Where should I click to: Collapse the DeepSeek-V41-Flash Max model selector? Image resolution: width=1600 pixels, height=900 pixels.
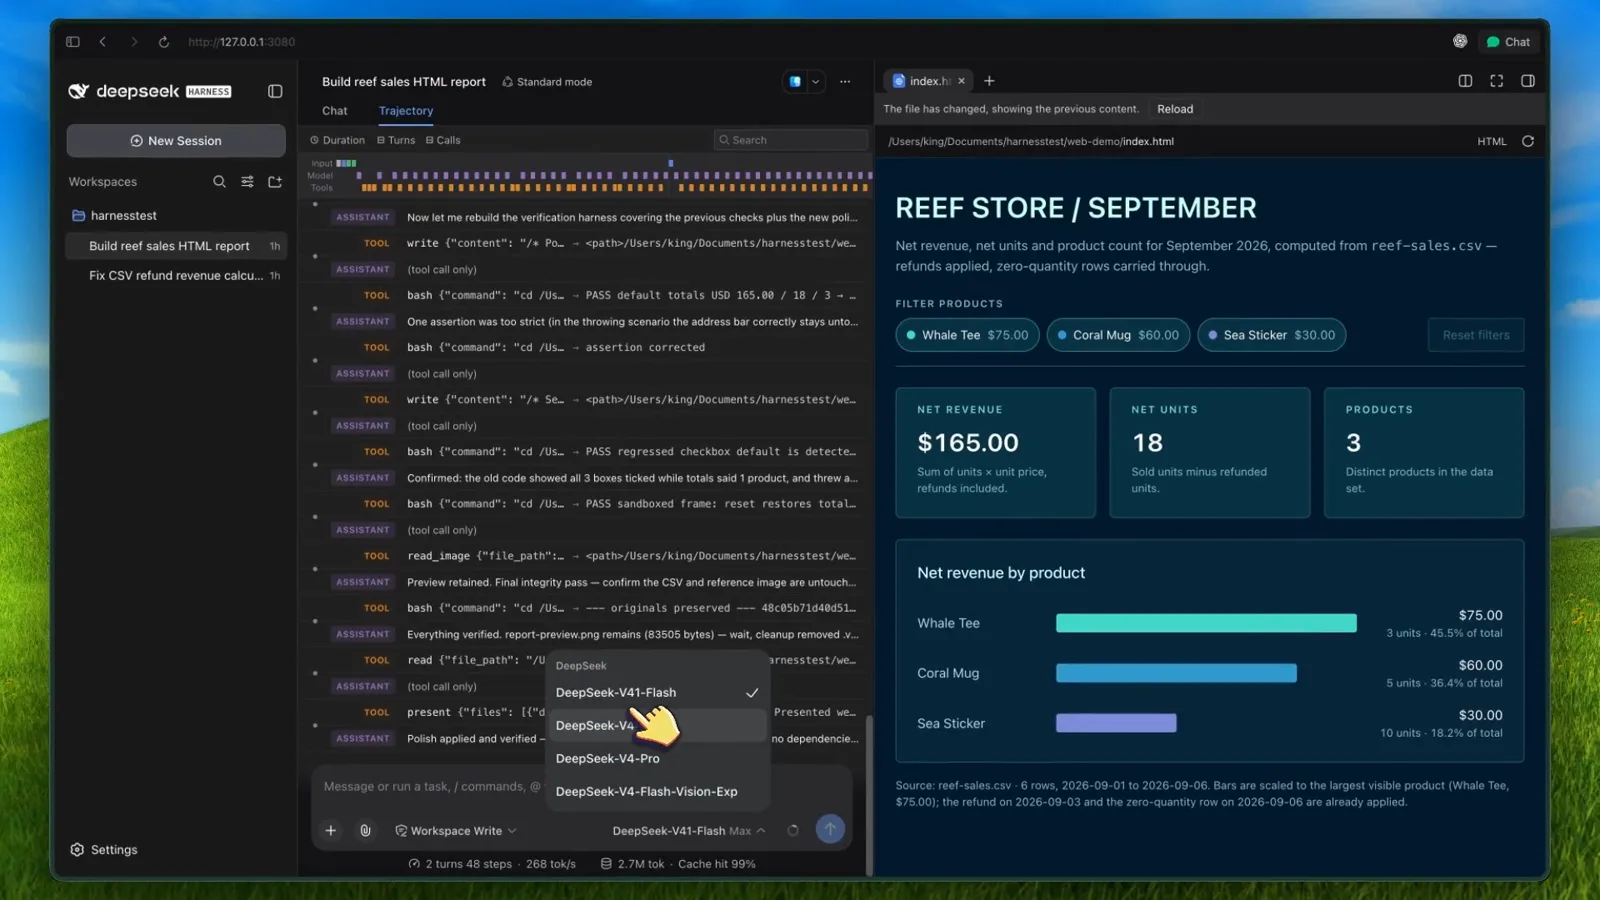[689, 831]
